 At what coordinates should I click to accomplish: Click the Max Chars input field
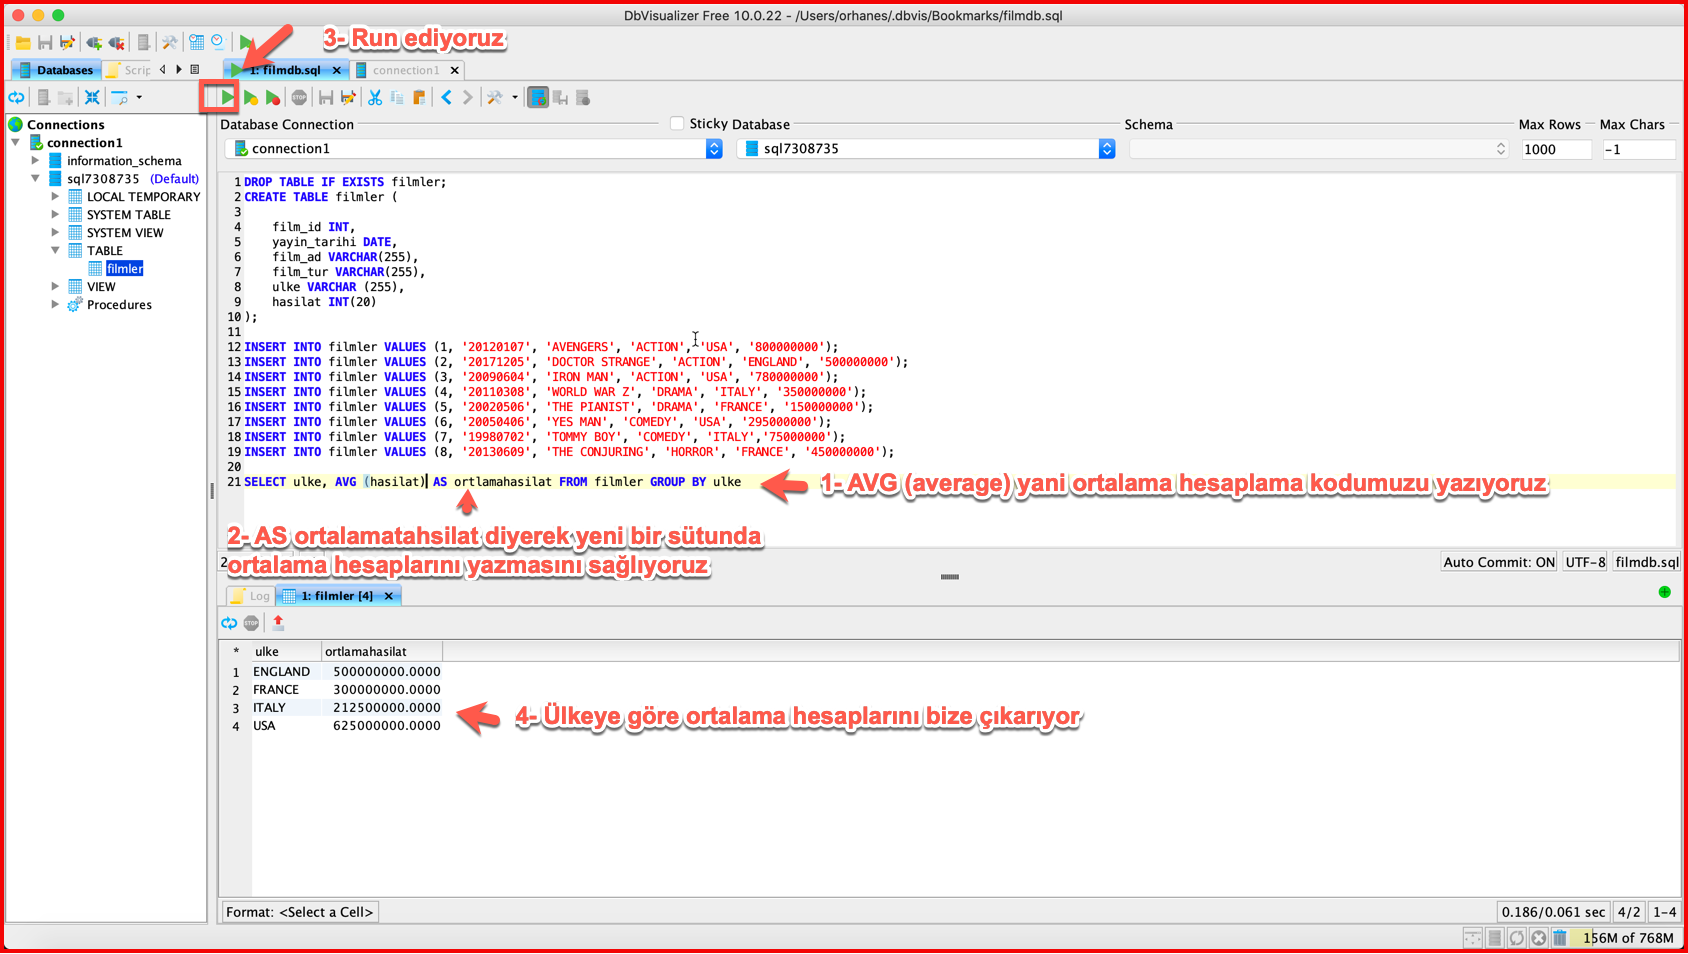(1638, 149)
